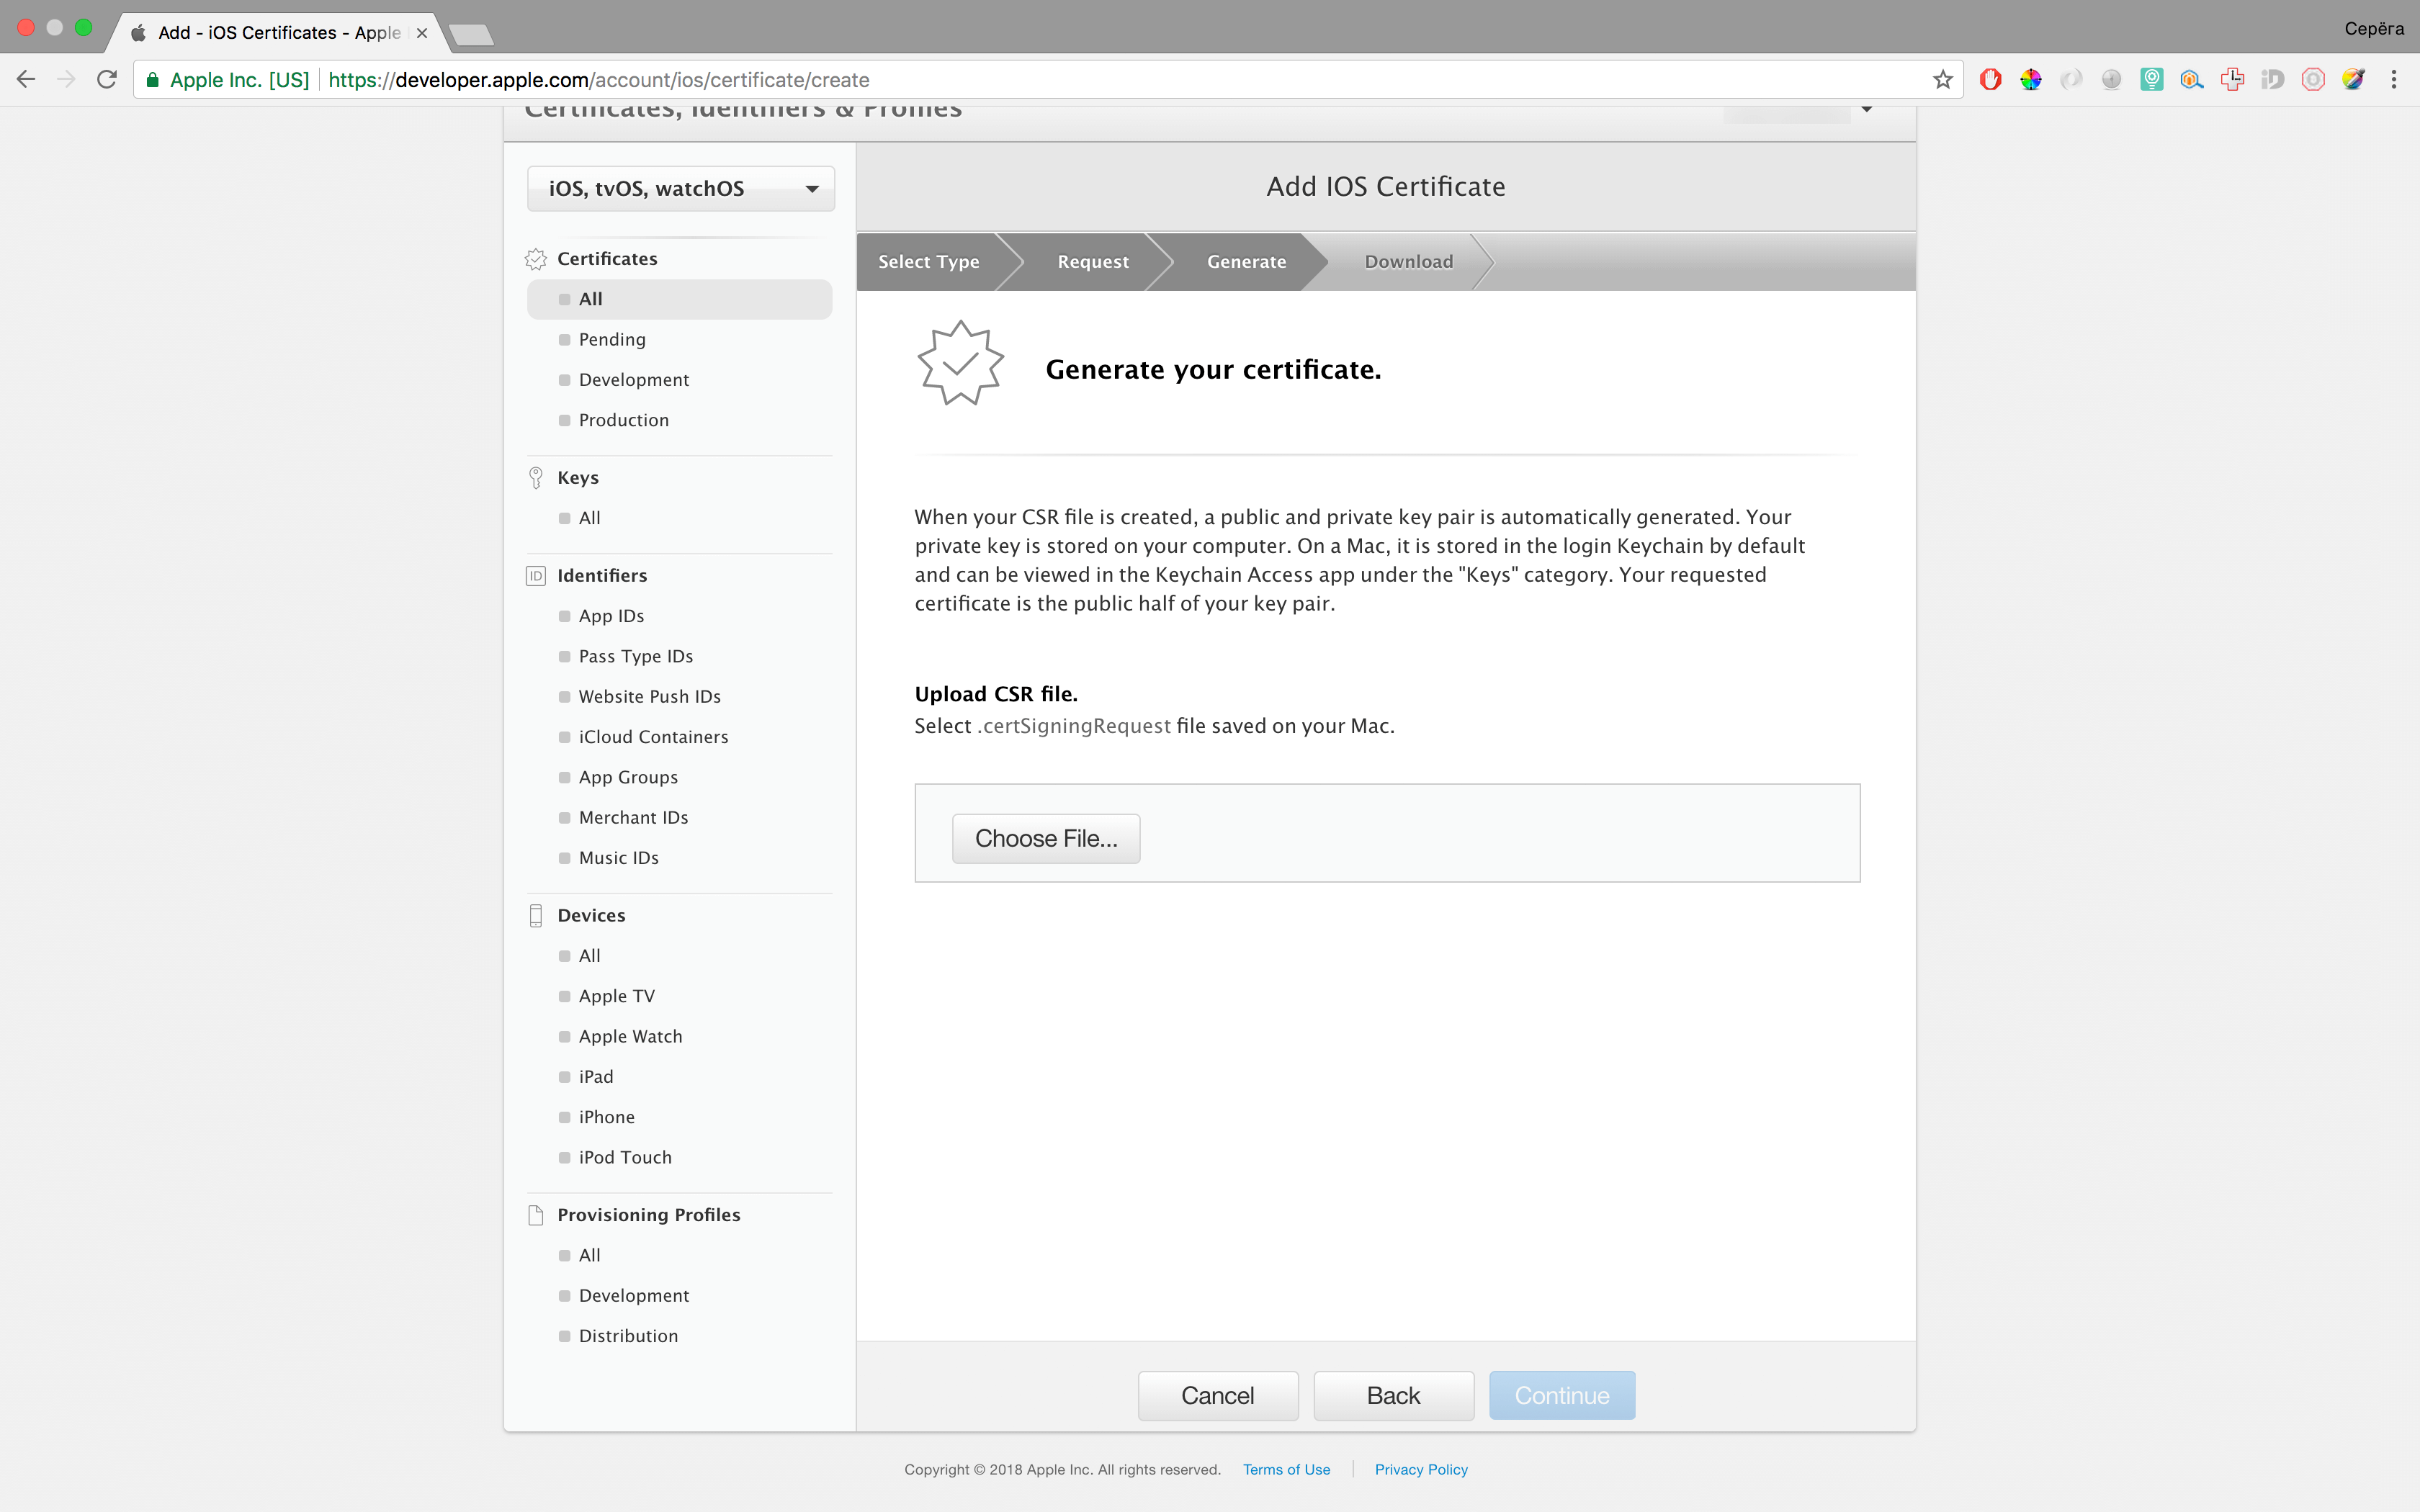Select the Select Type wizard step
Screen dimensions: 2420x1512
(x=928, y=262)
